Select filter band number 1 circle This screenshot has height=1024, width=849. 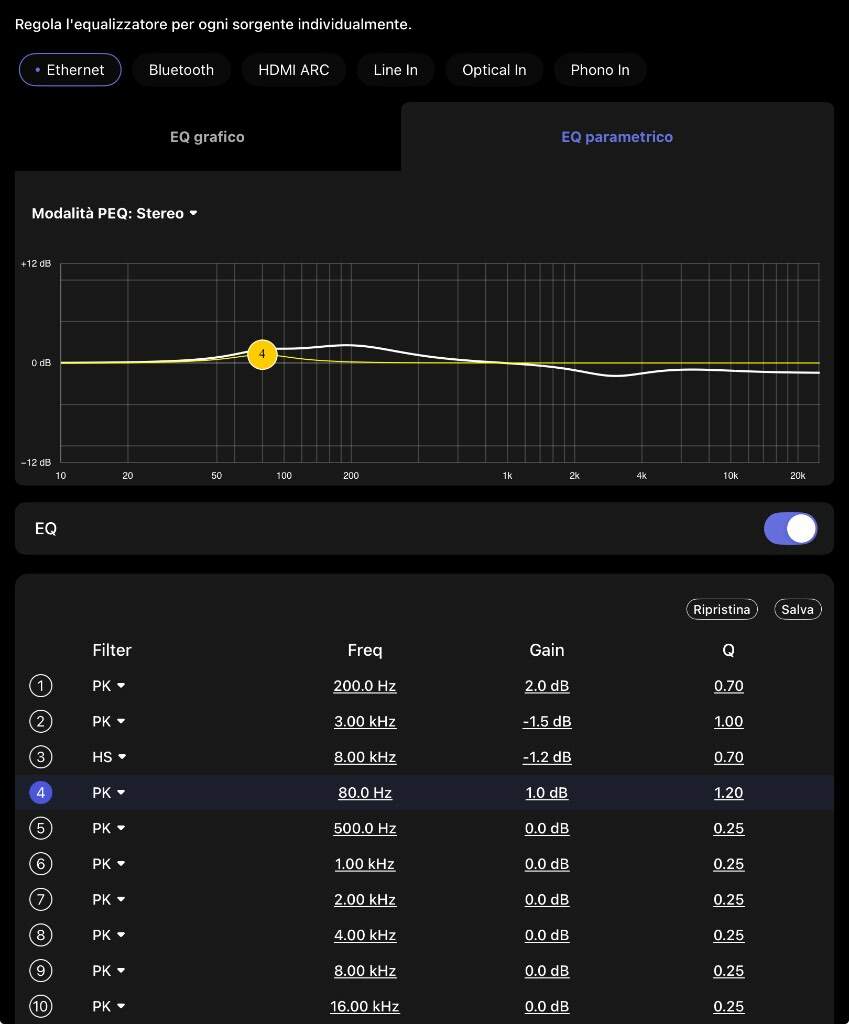(41, 686)
